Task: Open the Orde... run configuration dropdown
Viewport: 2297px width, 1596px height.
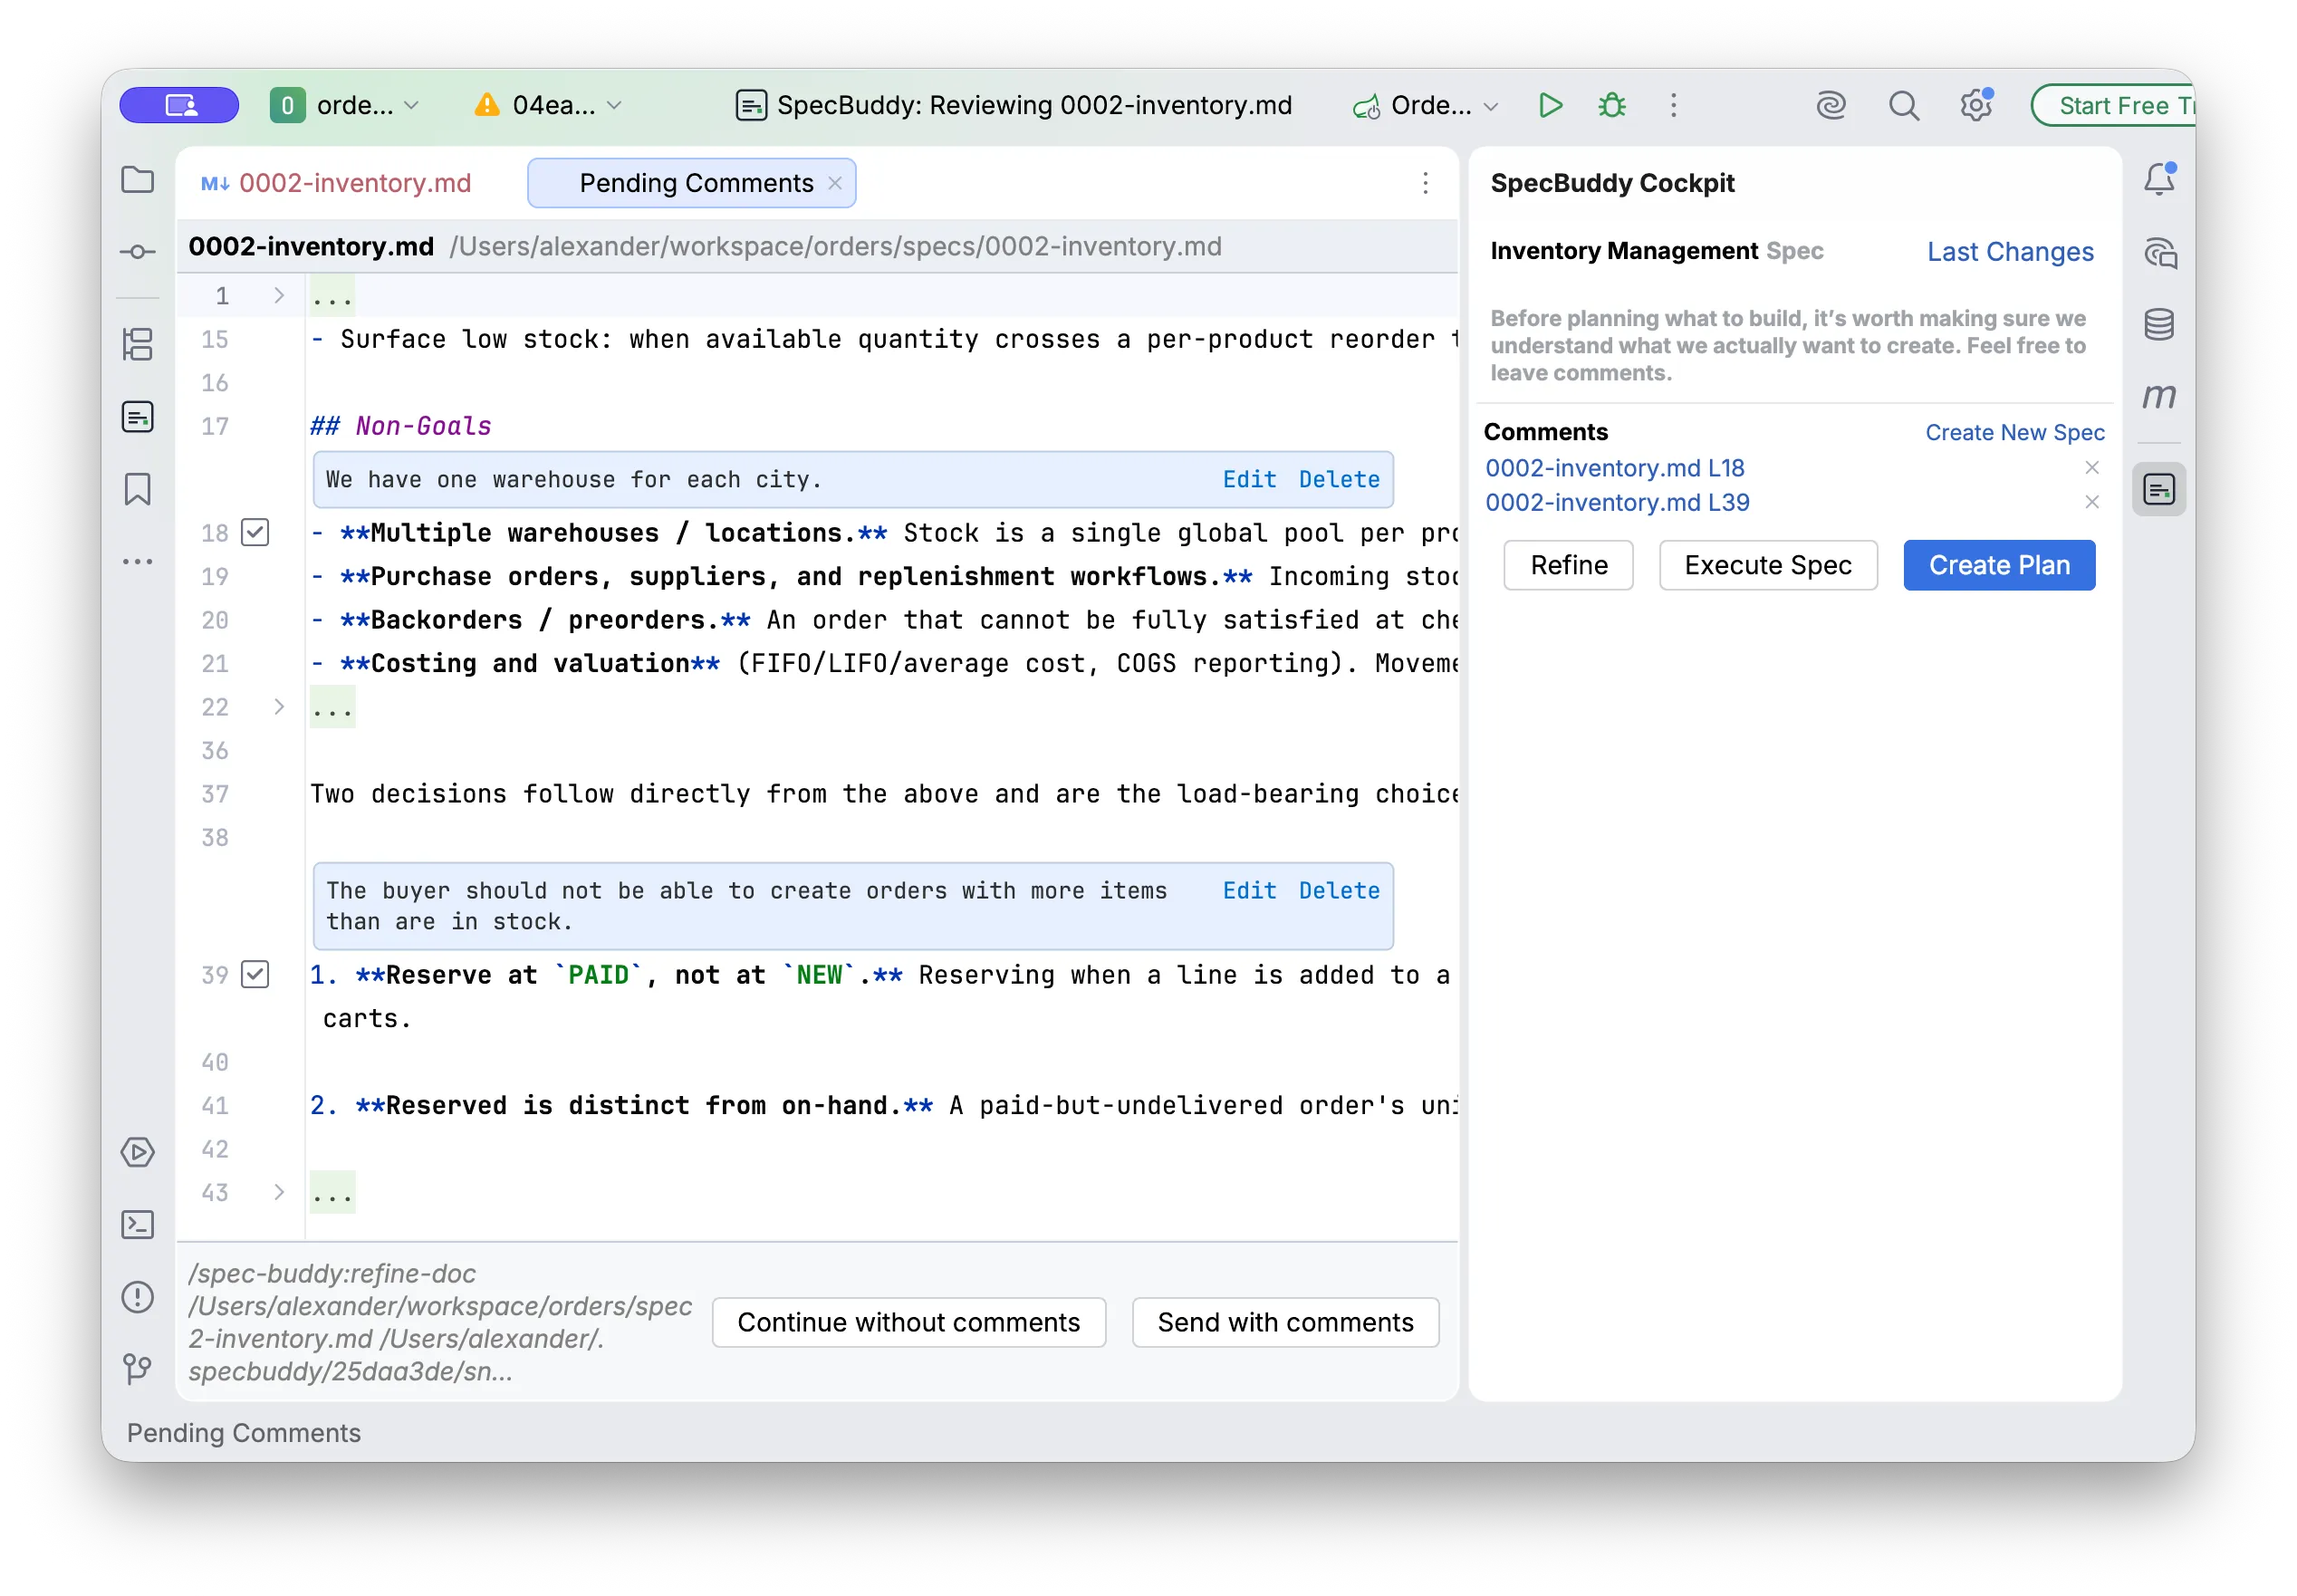Action: (x=1425, y=105)
